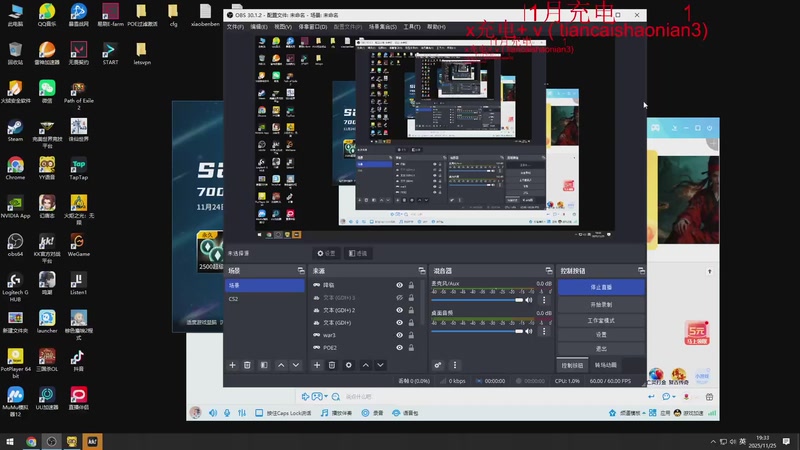Click the Sources list scrollbar
Image resolution: width=800 pixels, height=450 pixels.
coord(423,304)
